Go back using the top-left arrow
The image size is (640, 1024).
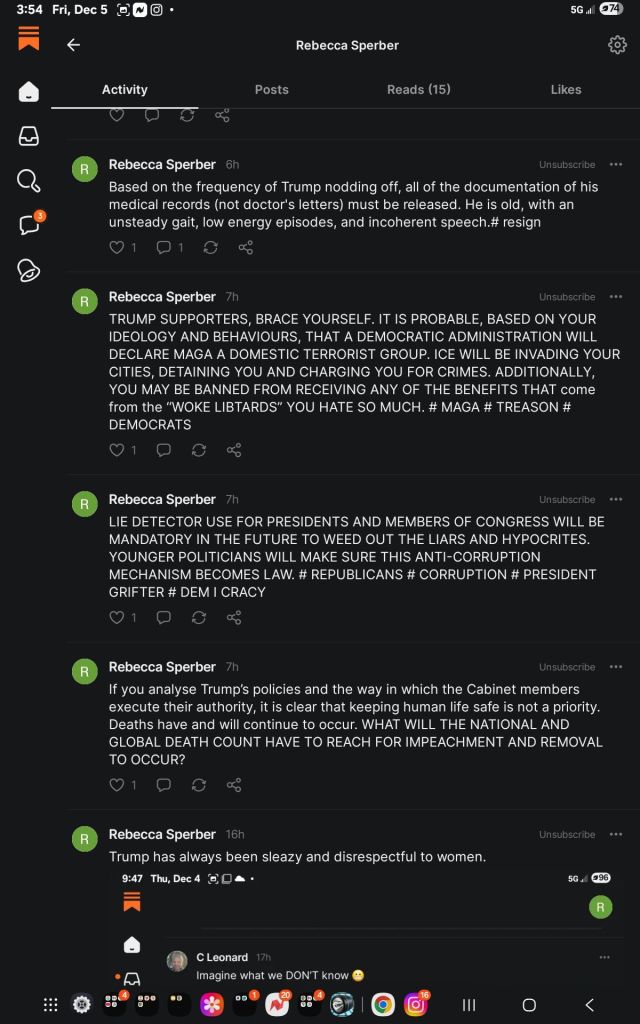coord(73,45)
